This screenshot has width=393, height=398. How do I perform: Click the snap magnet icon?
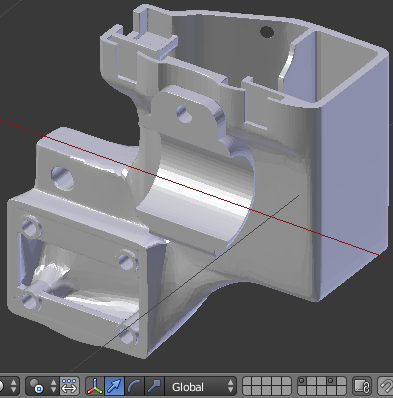[386, 387]
